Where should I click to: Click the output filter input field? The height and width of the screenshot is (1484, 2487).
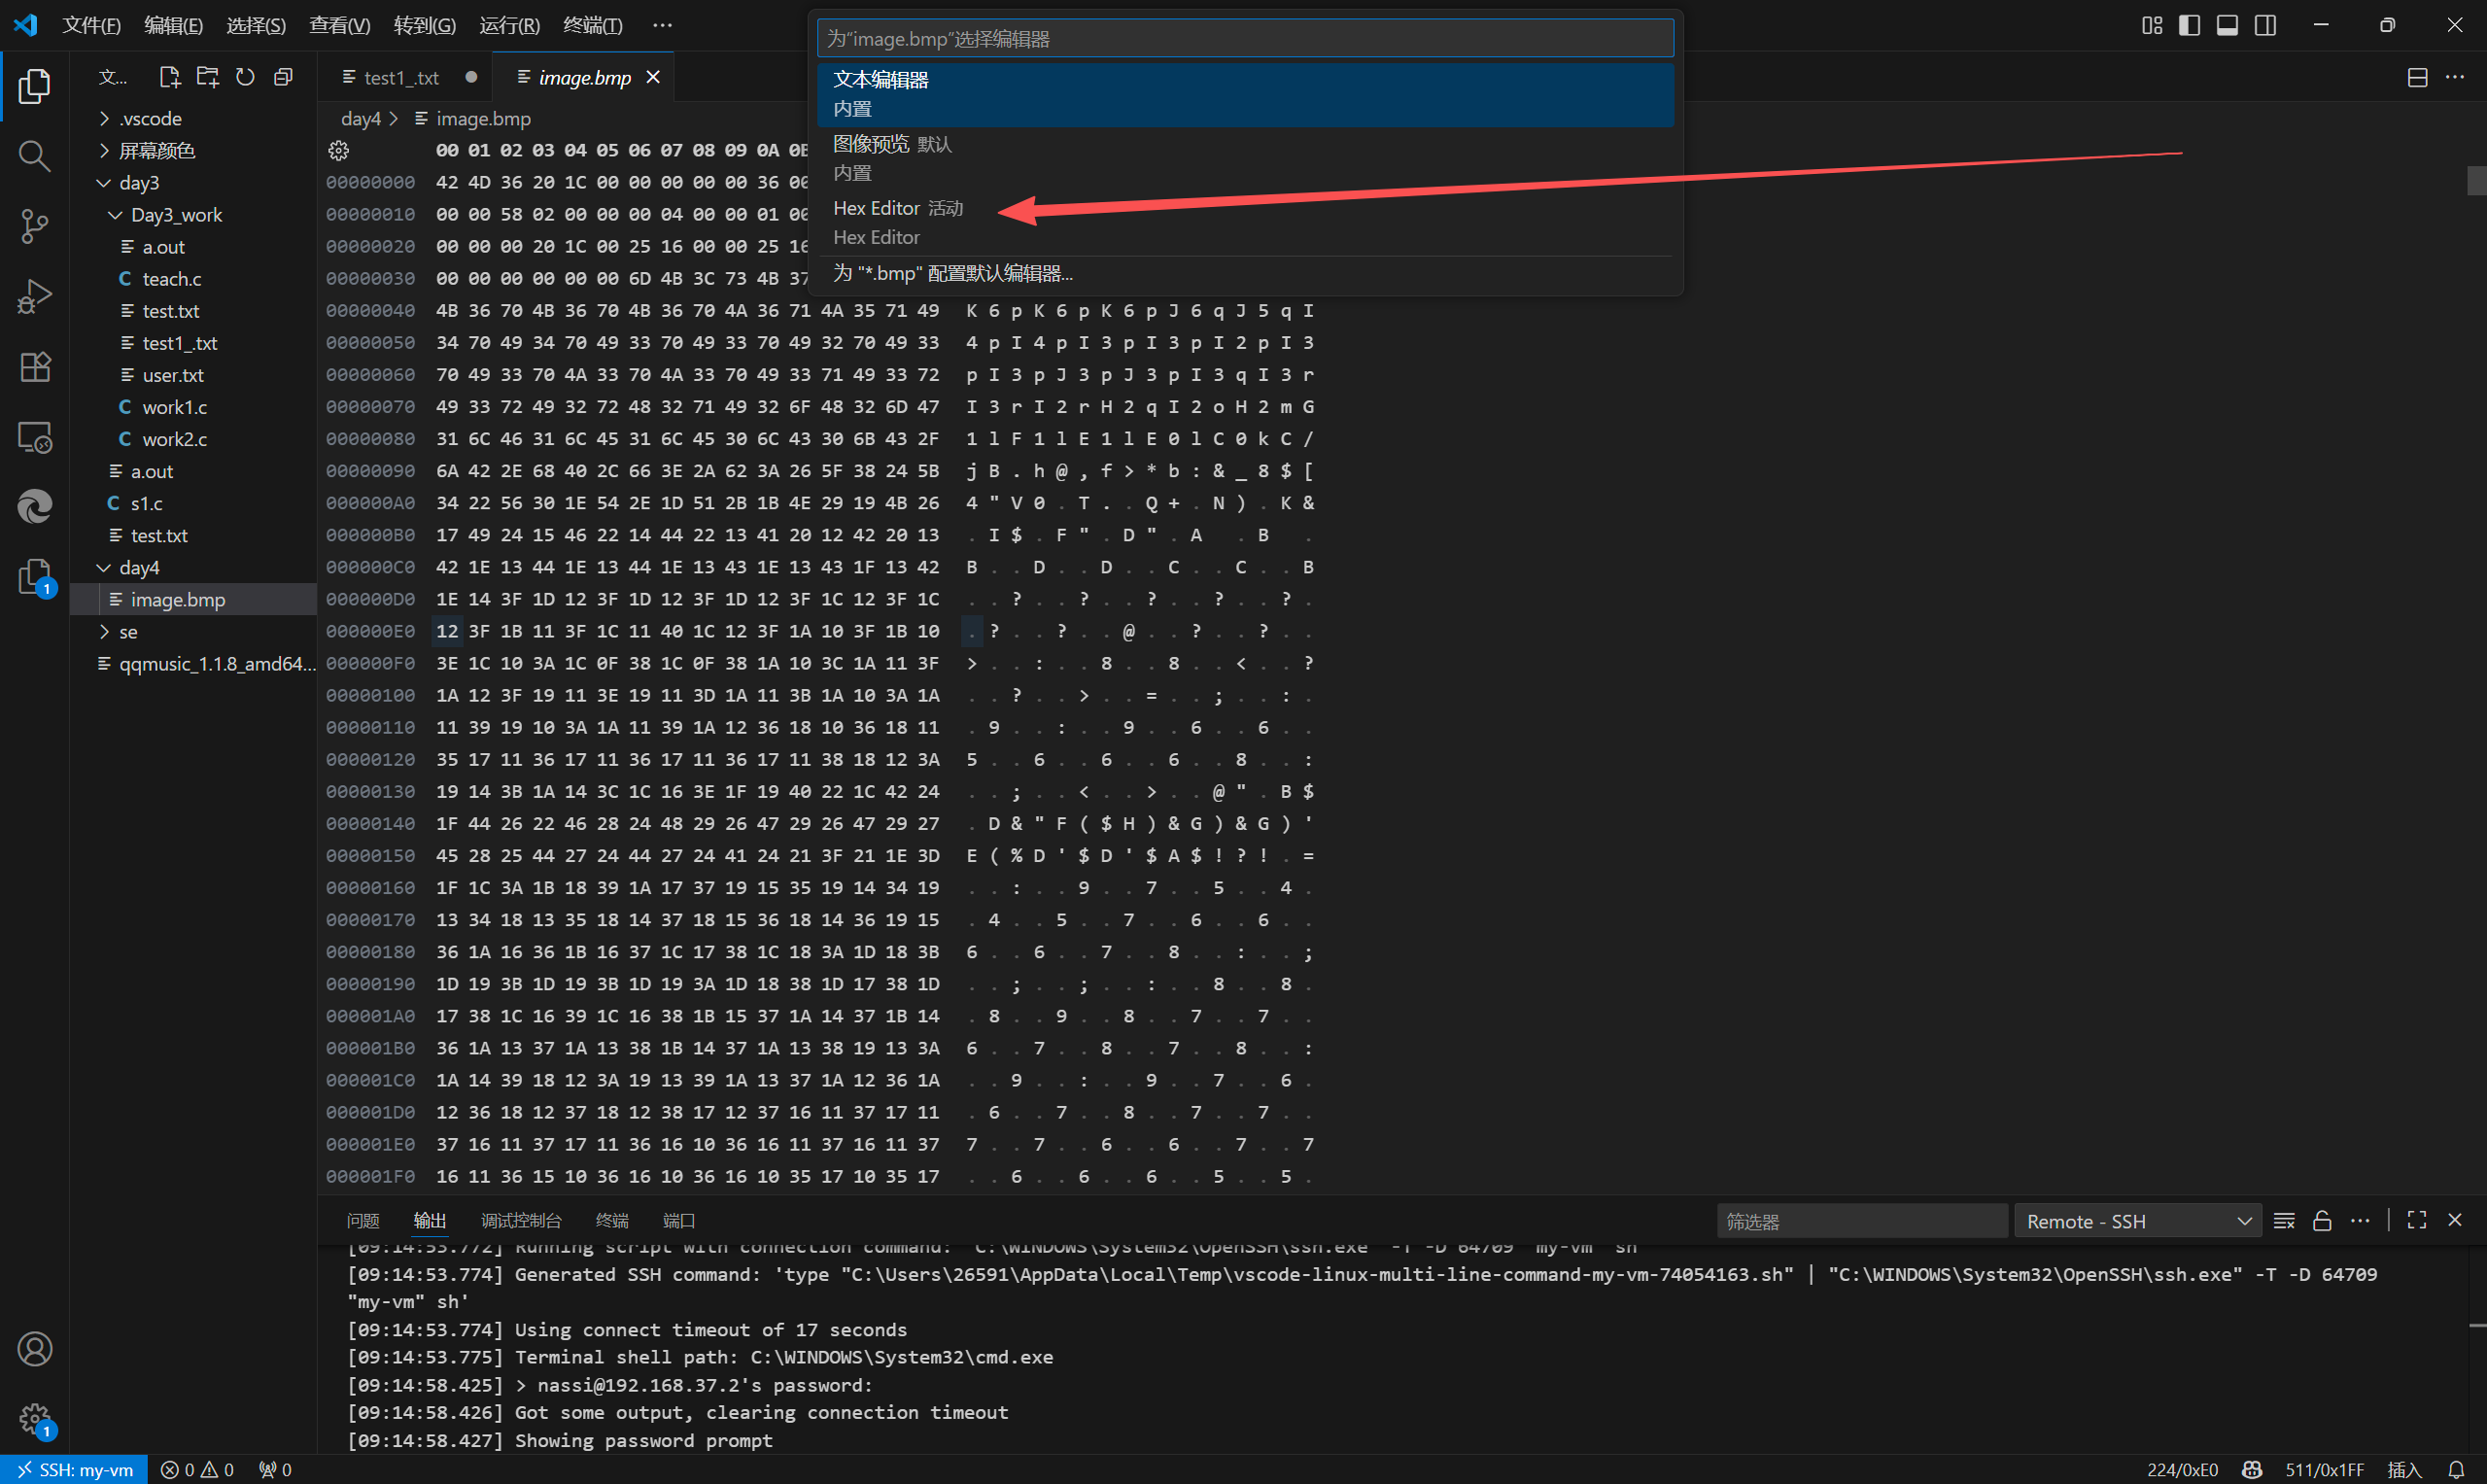pos(1860,1221)
